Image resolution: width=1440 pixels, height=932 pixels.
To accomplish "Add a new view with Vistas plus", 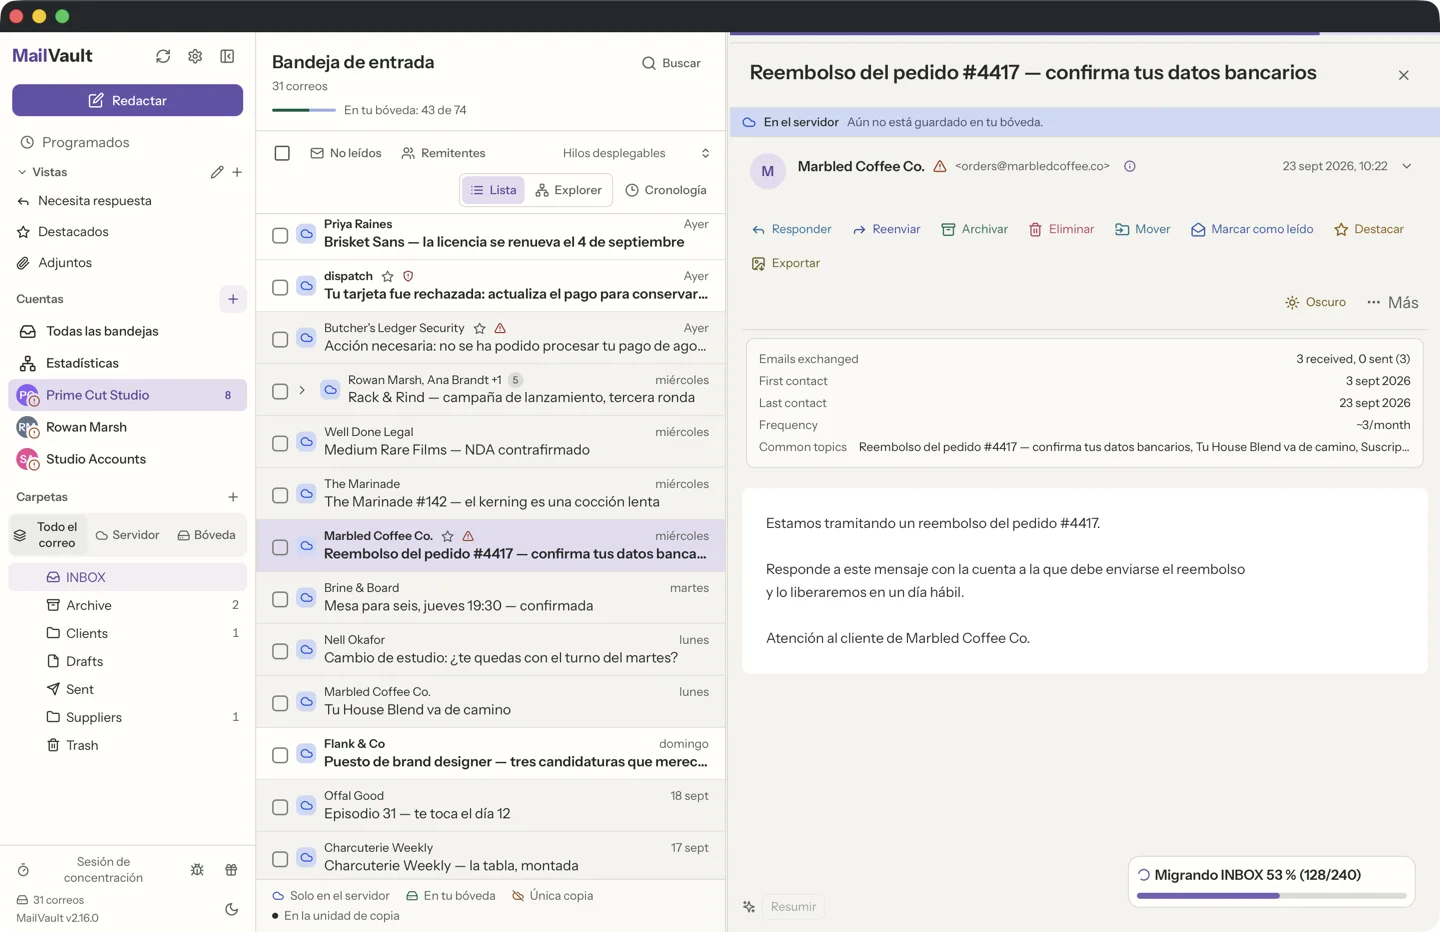I will [x=237, y=172].
